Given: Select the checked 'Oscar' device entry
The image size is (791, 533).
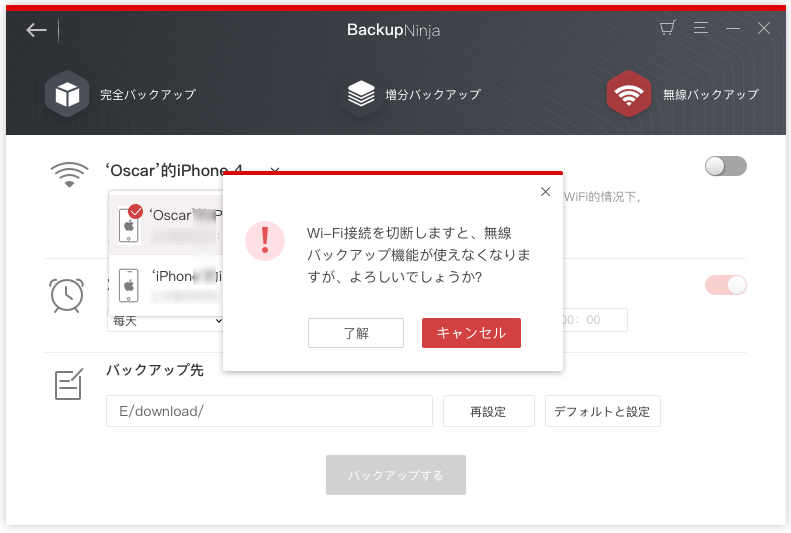Looking at the screenshot, I should (166, 225).
